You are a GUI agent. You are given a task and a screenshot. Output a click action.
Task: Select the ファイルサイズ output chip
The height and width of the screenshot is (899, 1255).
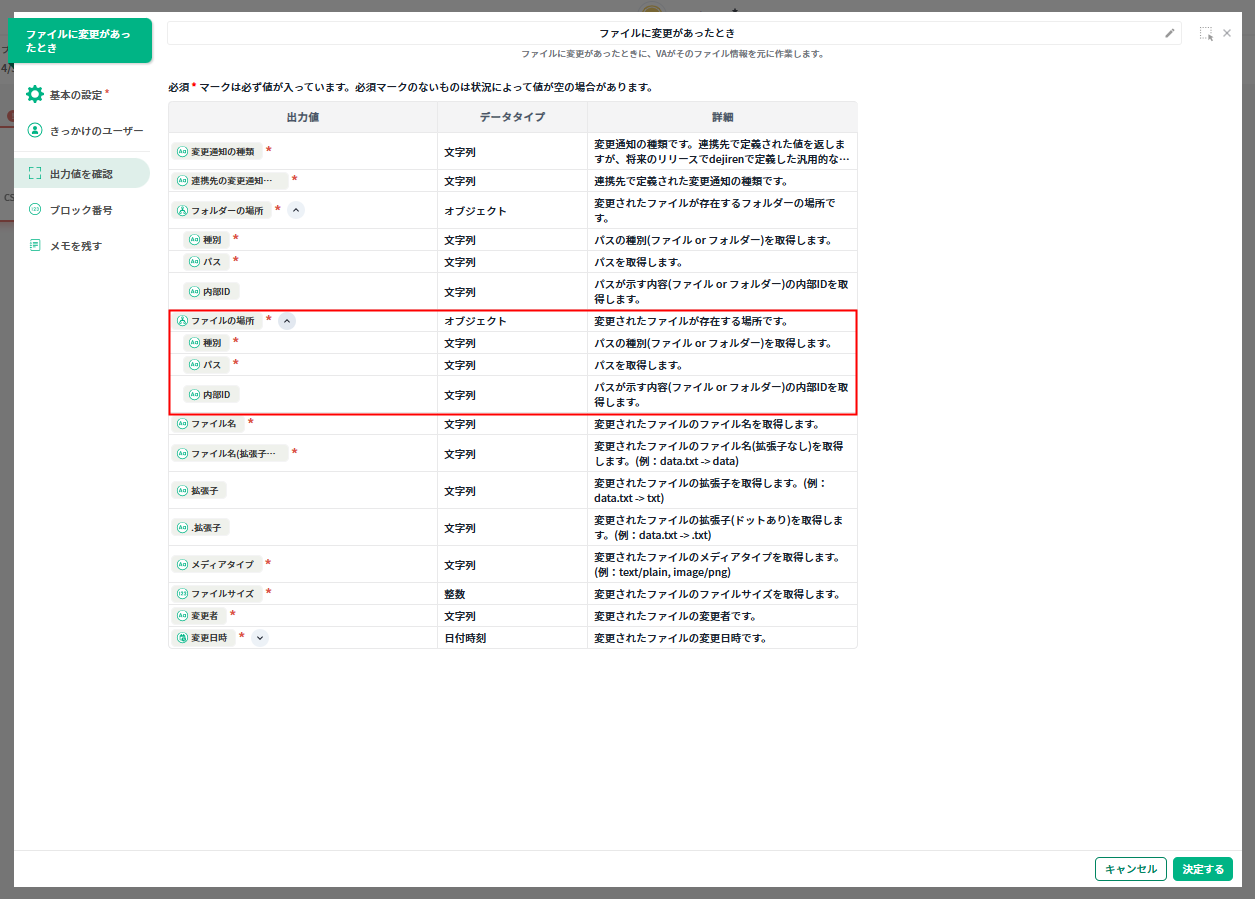click(x=216, y=594)
